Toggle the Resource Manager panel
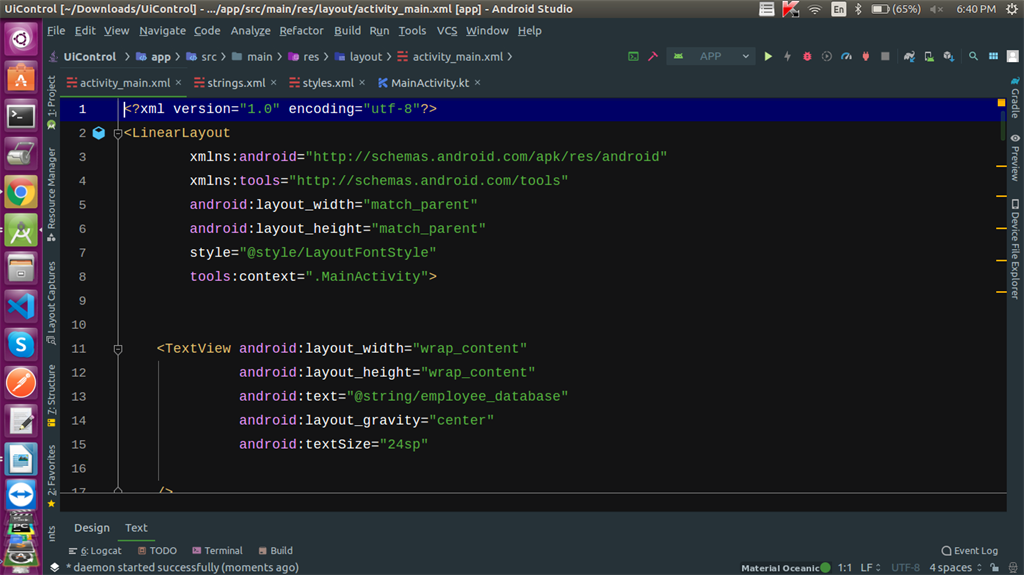Screen dimensions: 1024x575 pos(52,194)
